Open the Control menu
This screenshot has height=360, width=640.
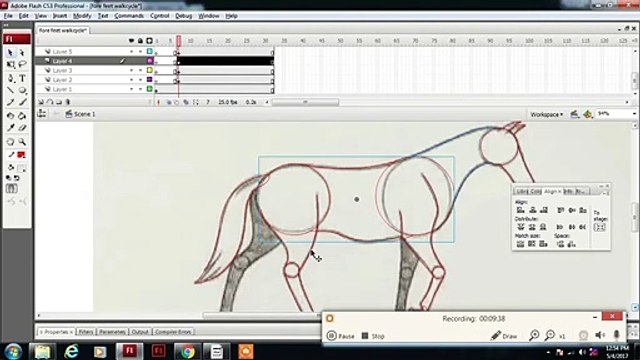pos(160,16)
